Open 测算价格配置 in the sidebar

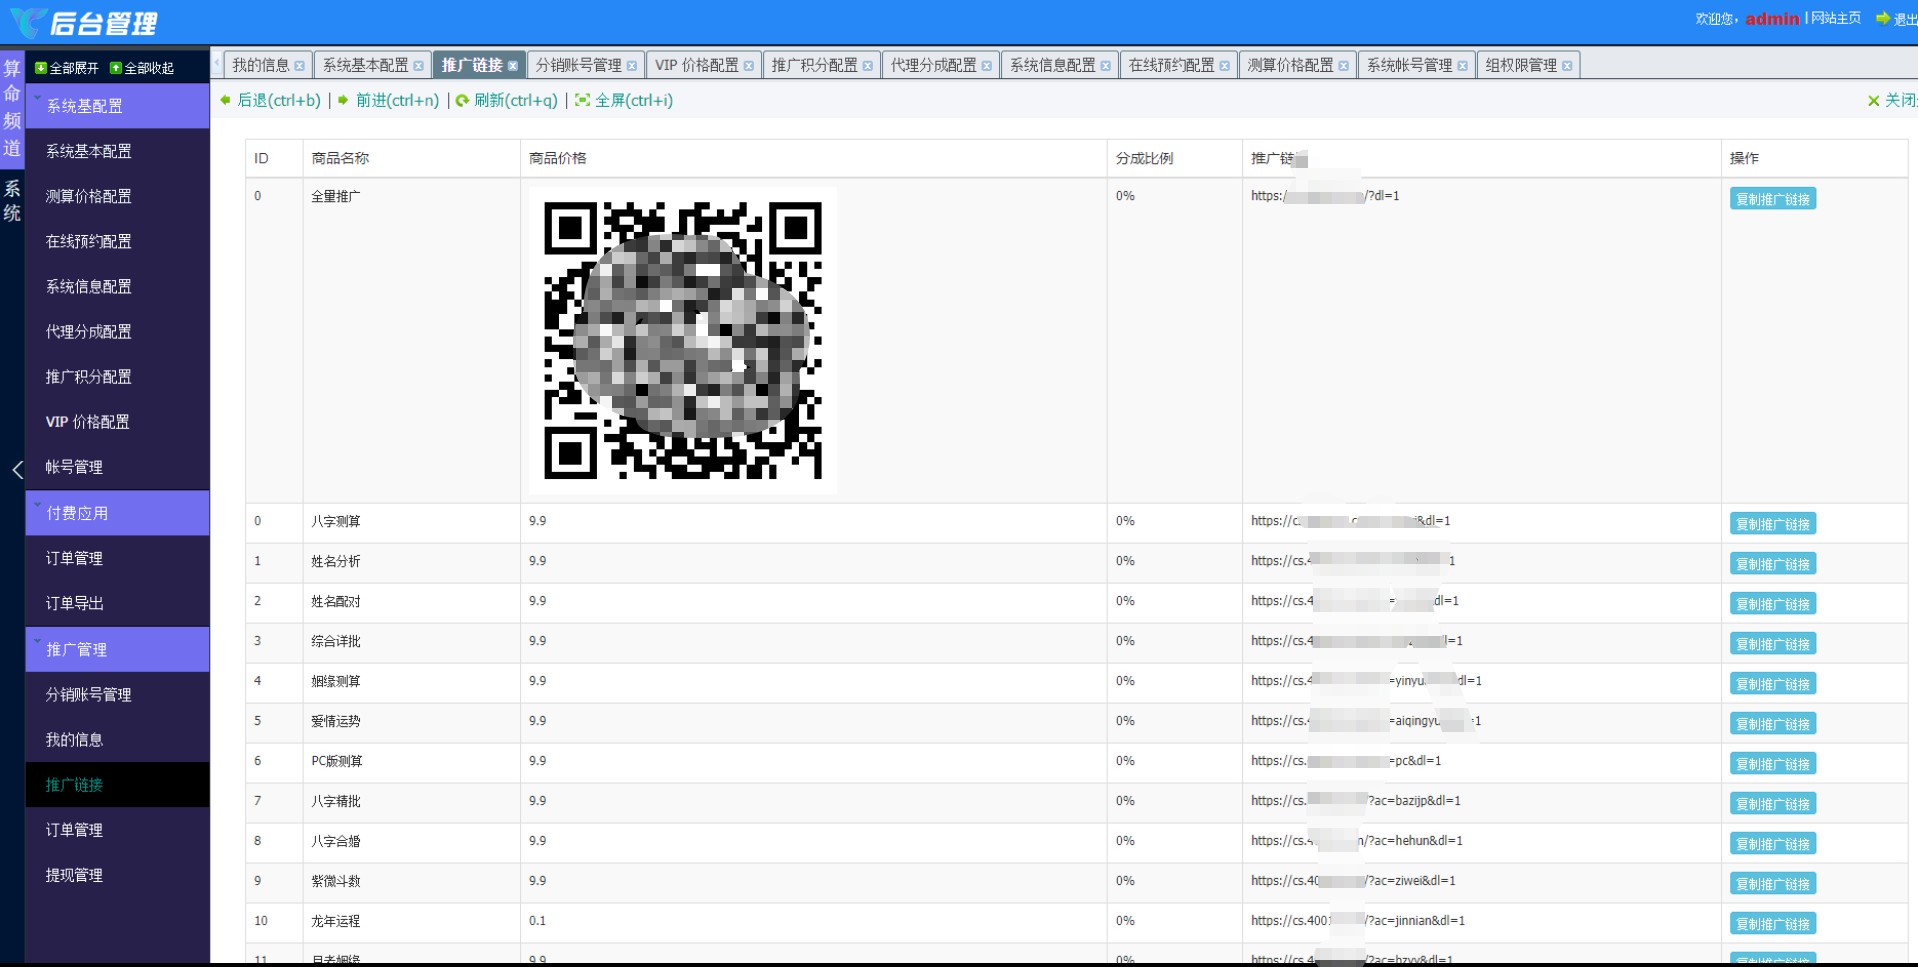pyautogui.click(x=117, y=196)
